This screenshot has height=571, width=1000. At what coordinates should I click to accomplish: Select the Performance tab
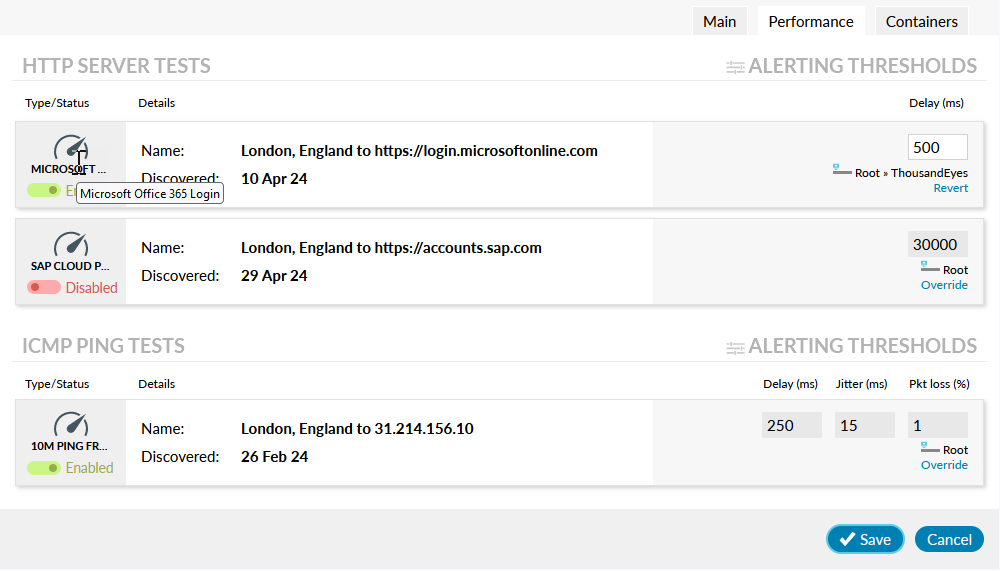[811, 21]
